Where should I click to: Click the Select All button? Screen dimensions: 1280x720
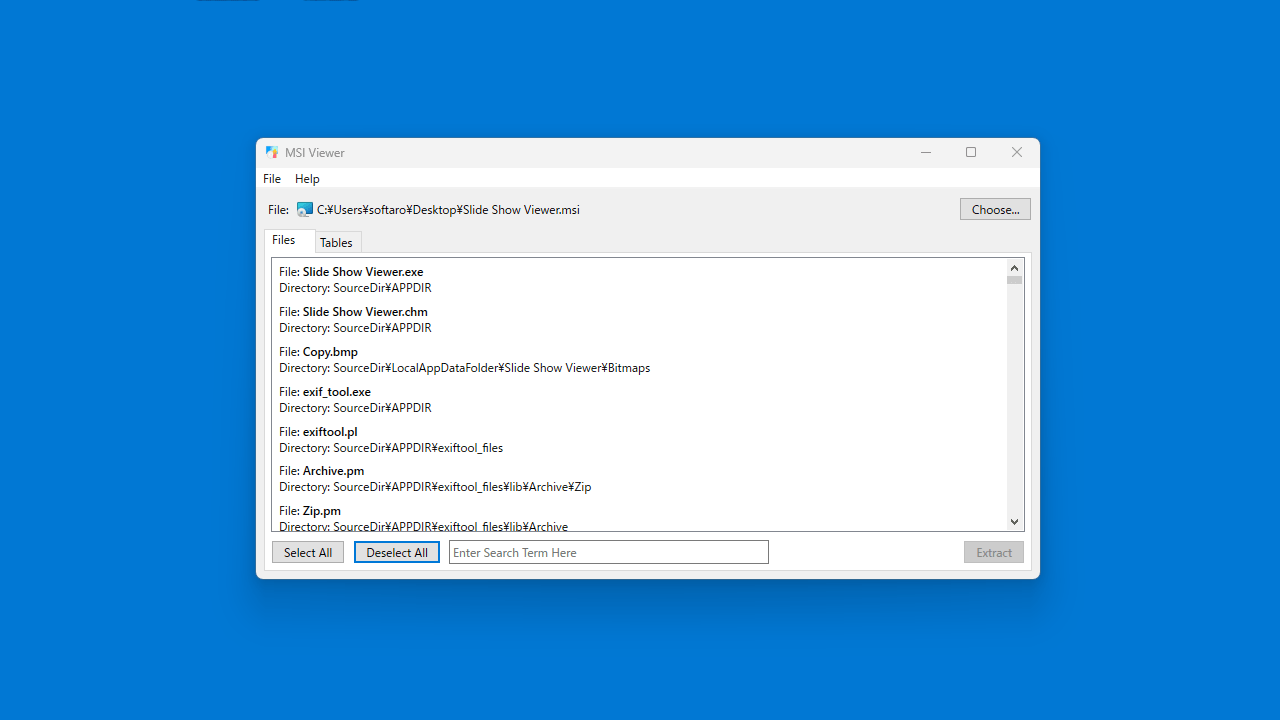pos(308,553)
